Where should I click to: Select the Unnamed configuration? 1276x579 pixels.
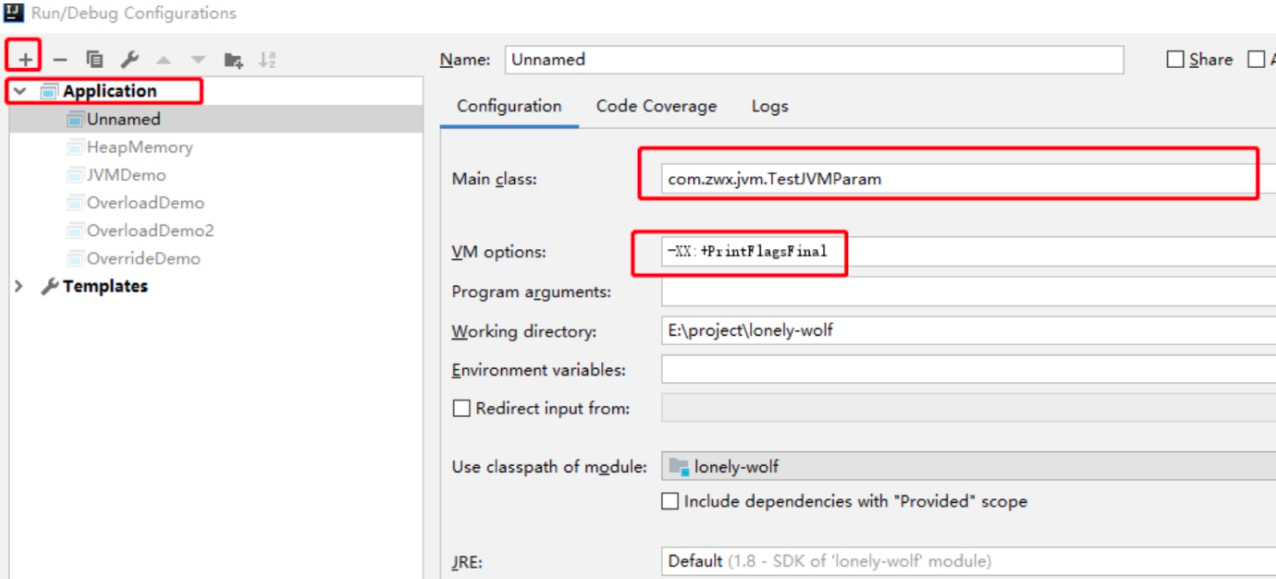pyautogui.click(x=216, y=119)
